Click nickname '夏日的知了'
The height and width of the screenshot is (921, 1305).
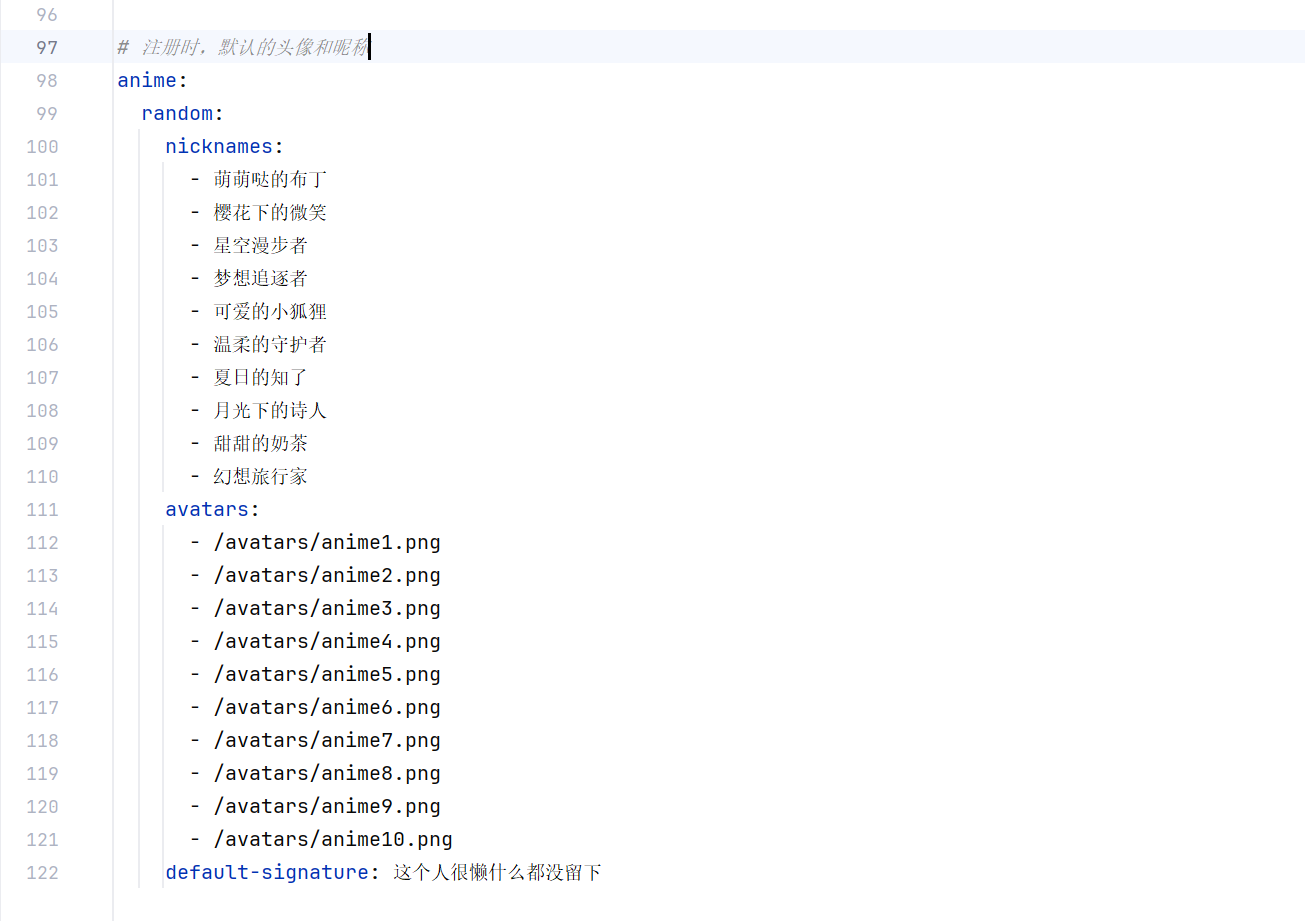click(x=260, y=377)
